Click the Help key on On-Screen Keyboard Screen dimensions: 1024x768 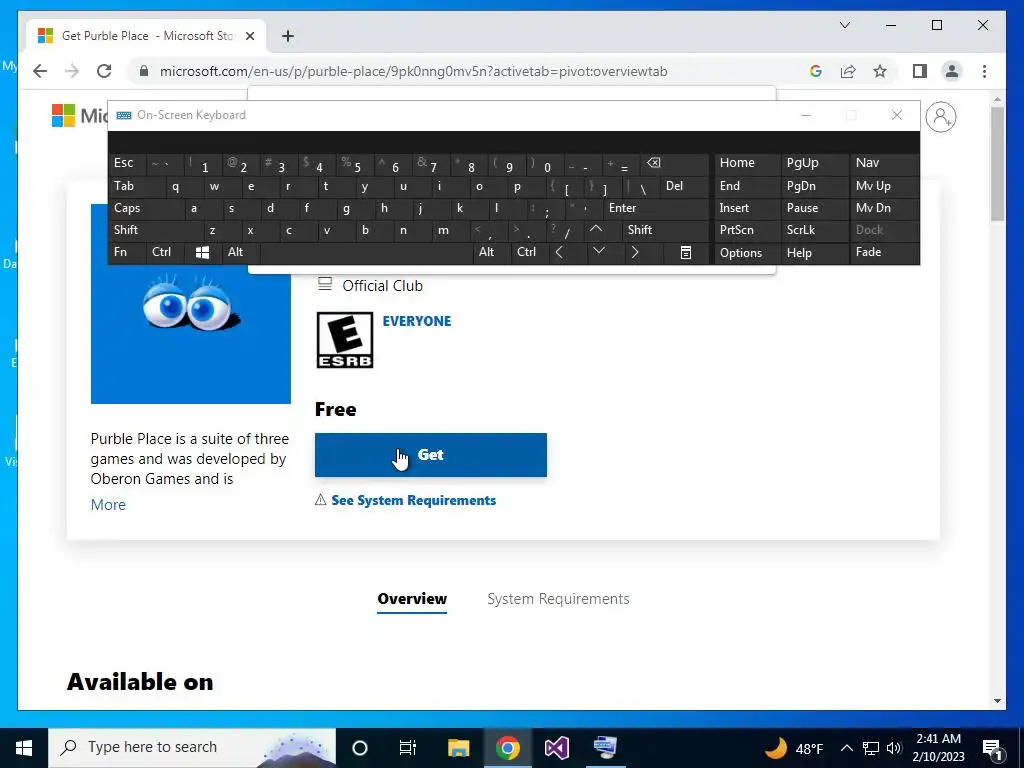(814, 252)
